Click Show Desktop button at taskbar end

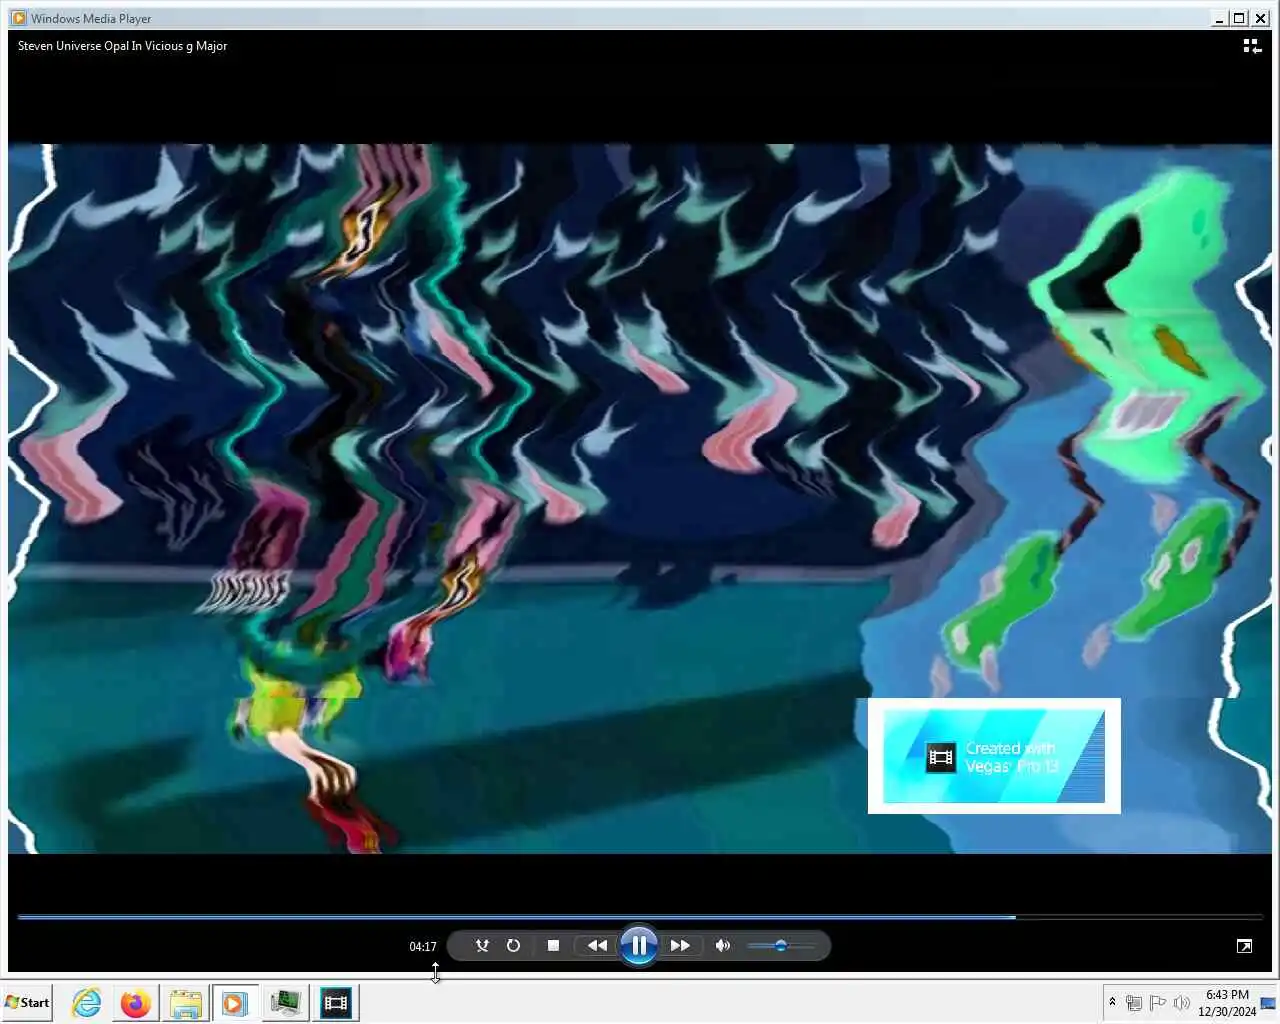pyautogui.click(x=1269, y=1003)
